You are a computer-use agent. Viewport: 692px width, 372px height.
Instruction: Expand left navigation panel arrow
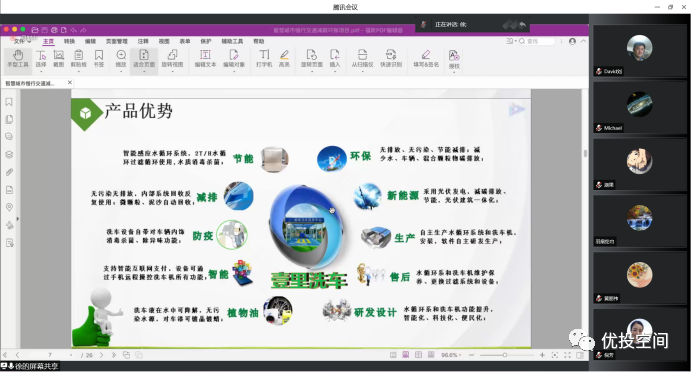click(18, 218)
